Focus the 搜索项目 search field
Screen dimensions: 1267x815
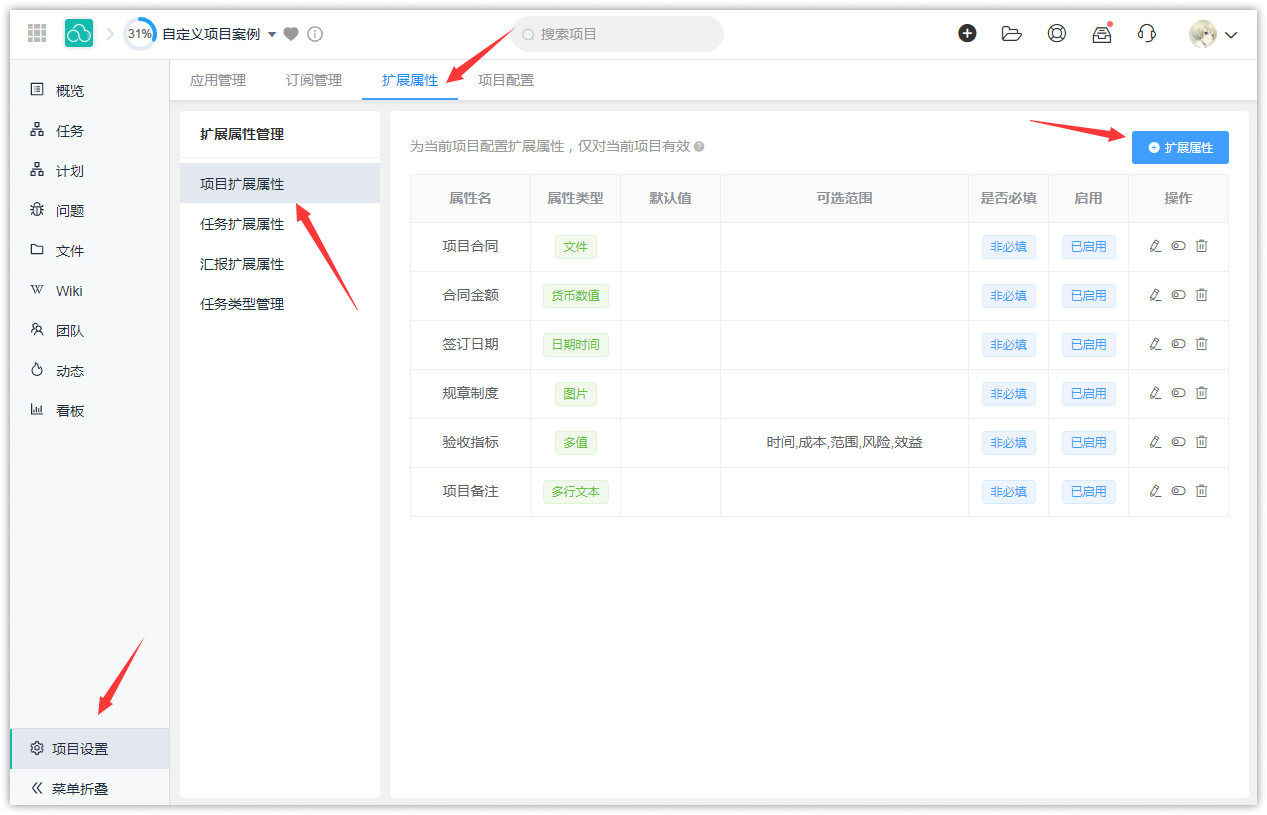pos(618,34)
